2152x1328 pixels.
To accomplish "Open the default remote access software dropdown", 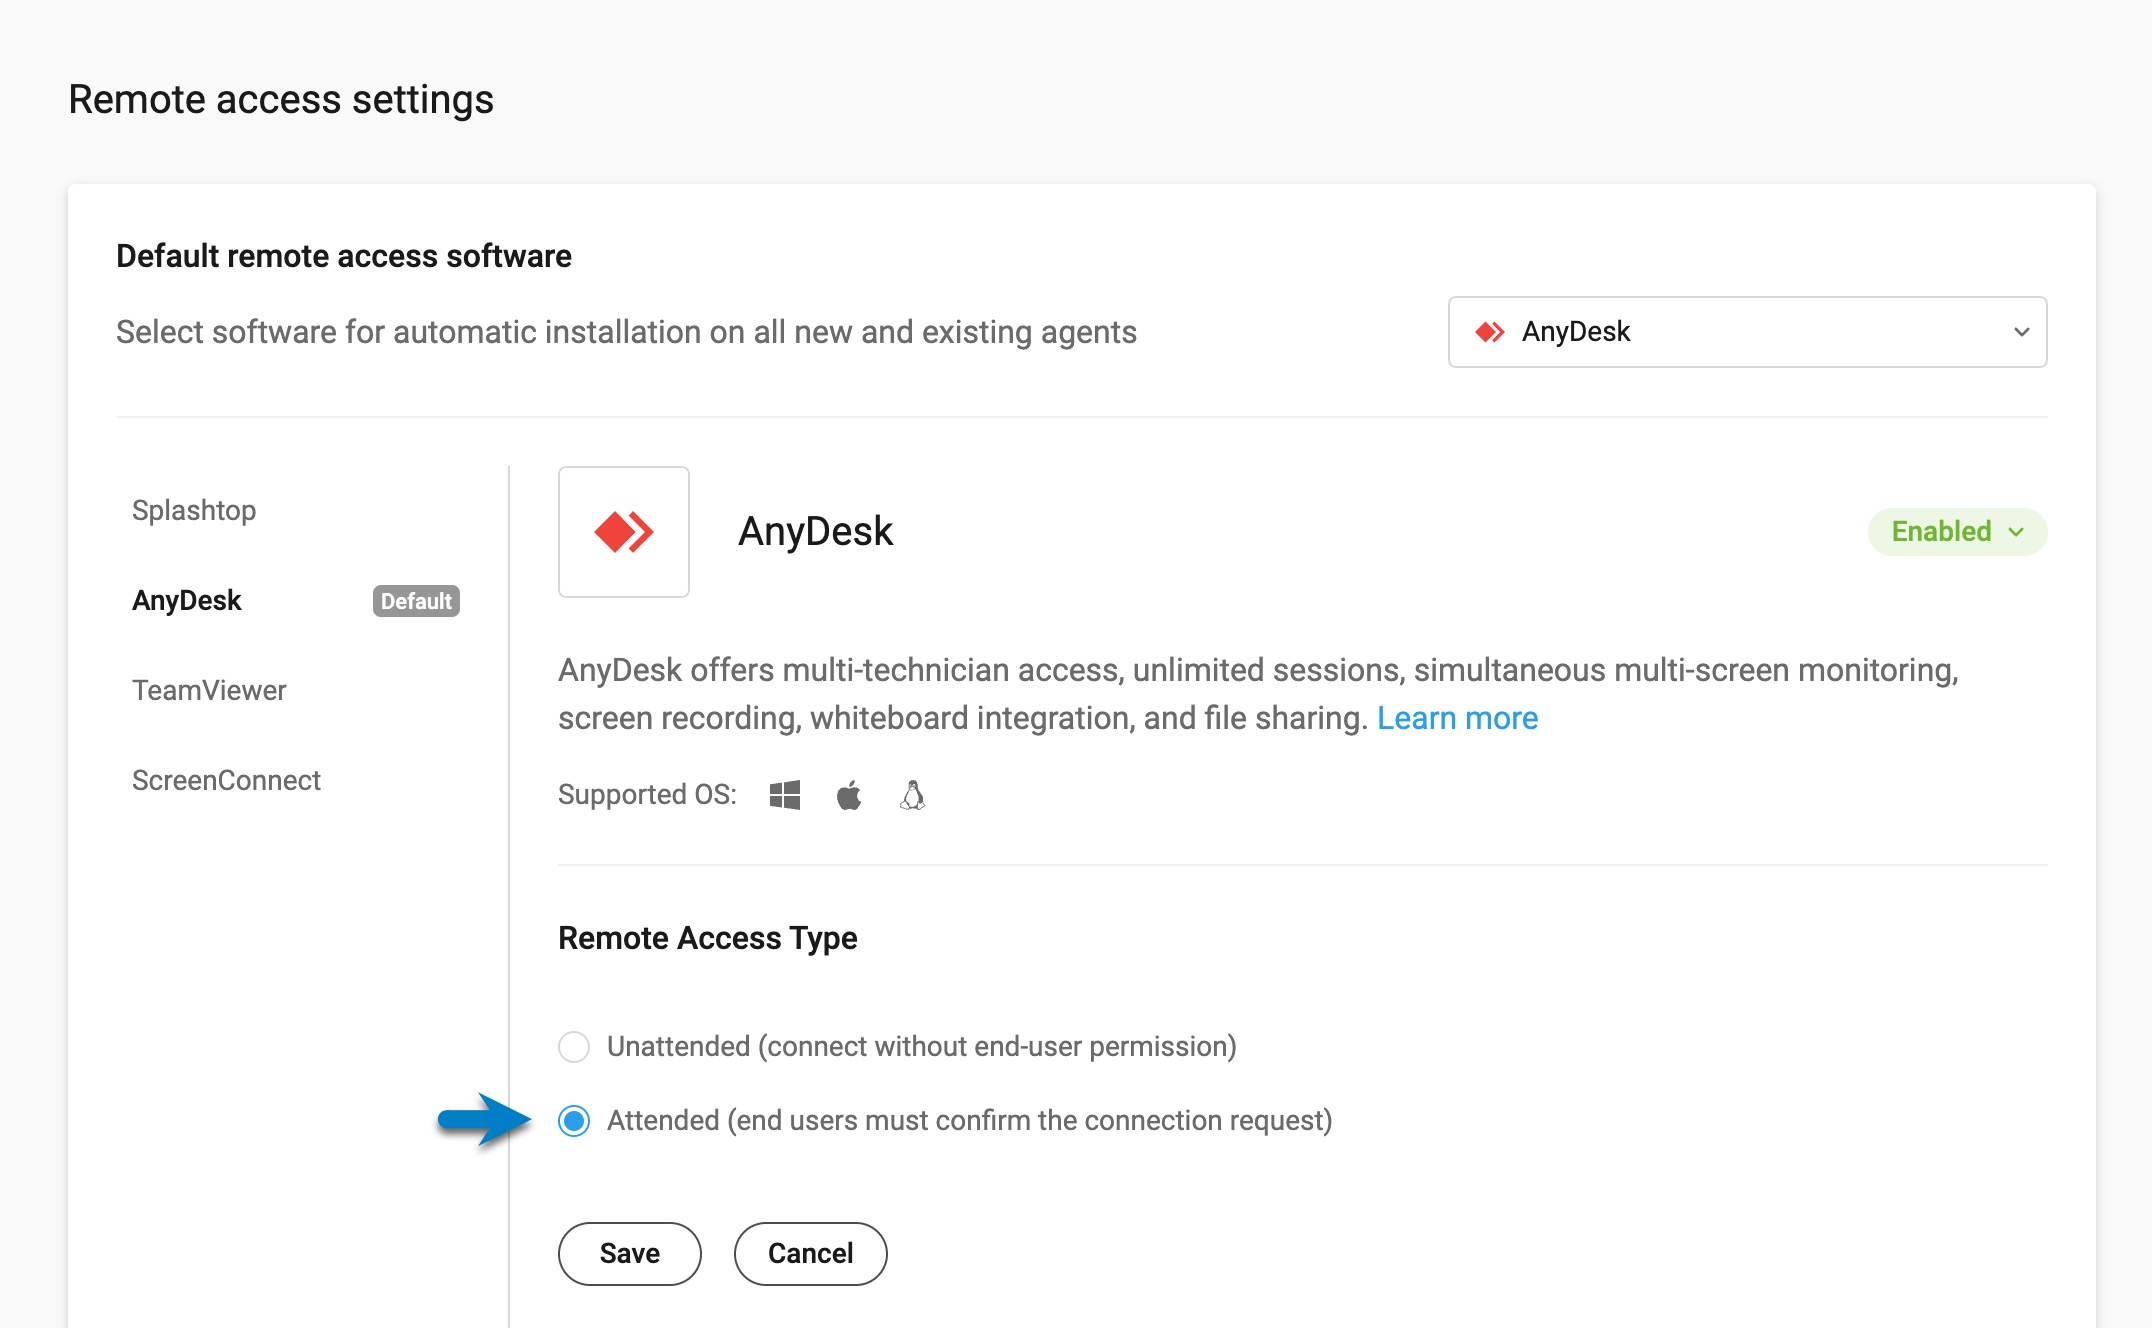I will click(1745, 331).
